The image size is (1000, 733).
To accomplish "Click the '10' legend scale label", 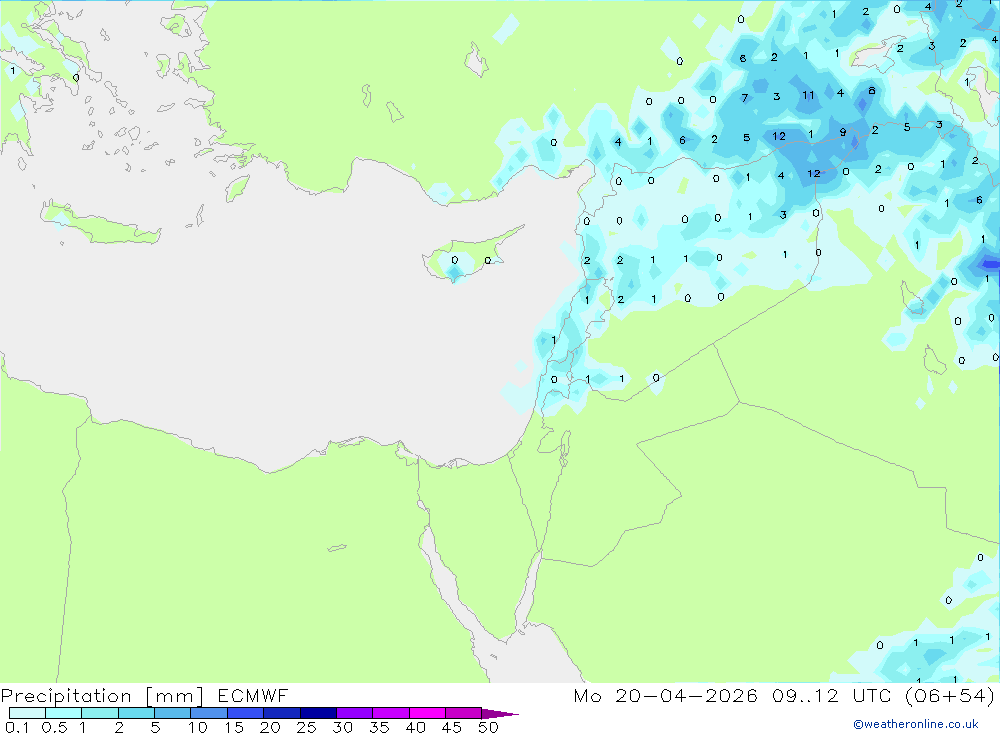I will point(198,727).
